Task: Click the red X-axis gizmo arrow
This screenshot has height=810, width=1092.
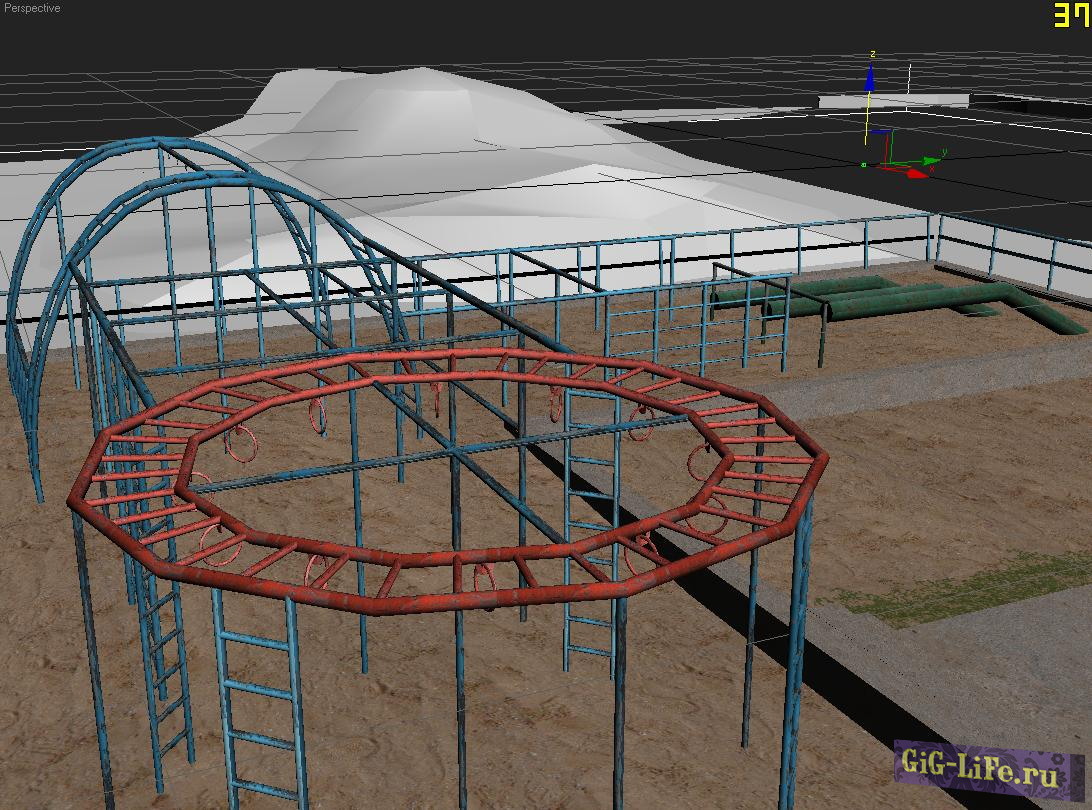Action: pos(916,173)
